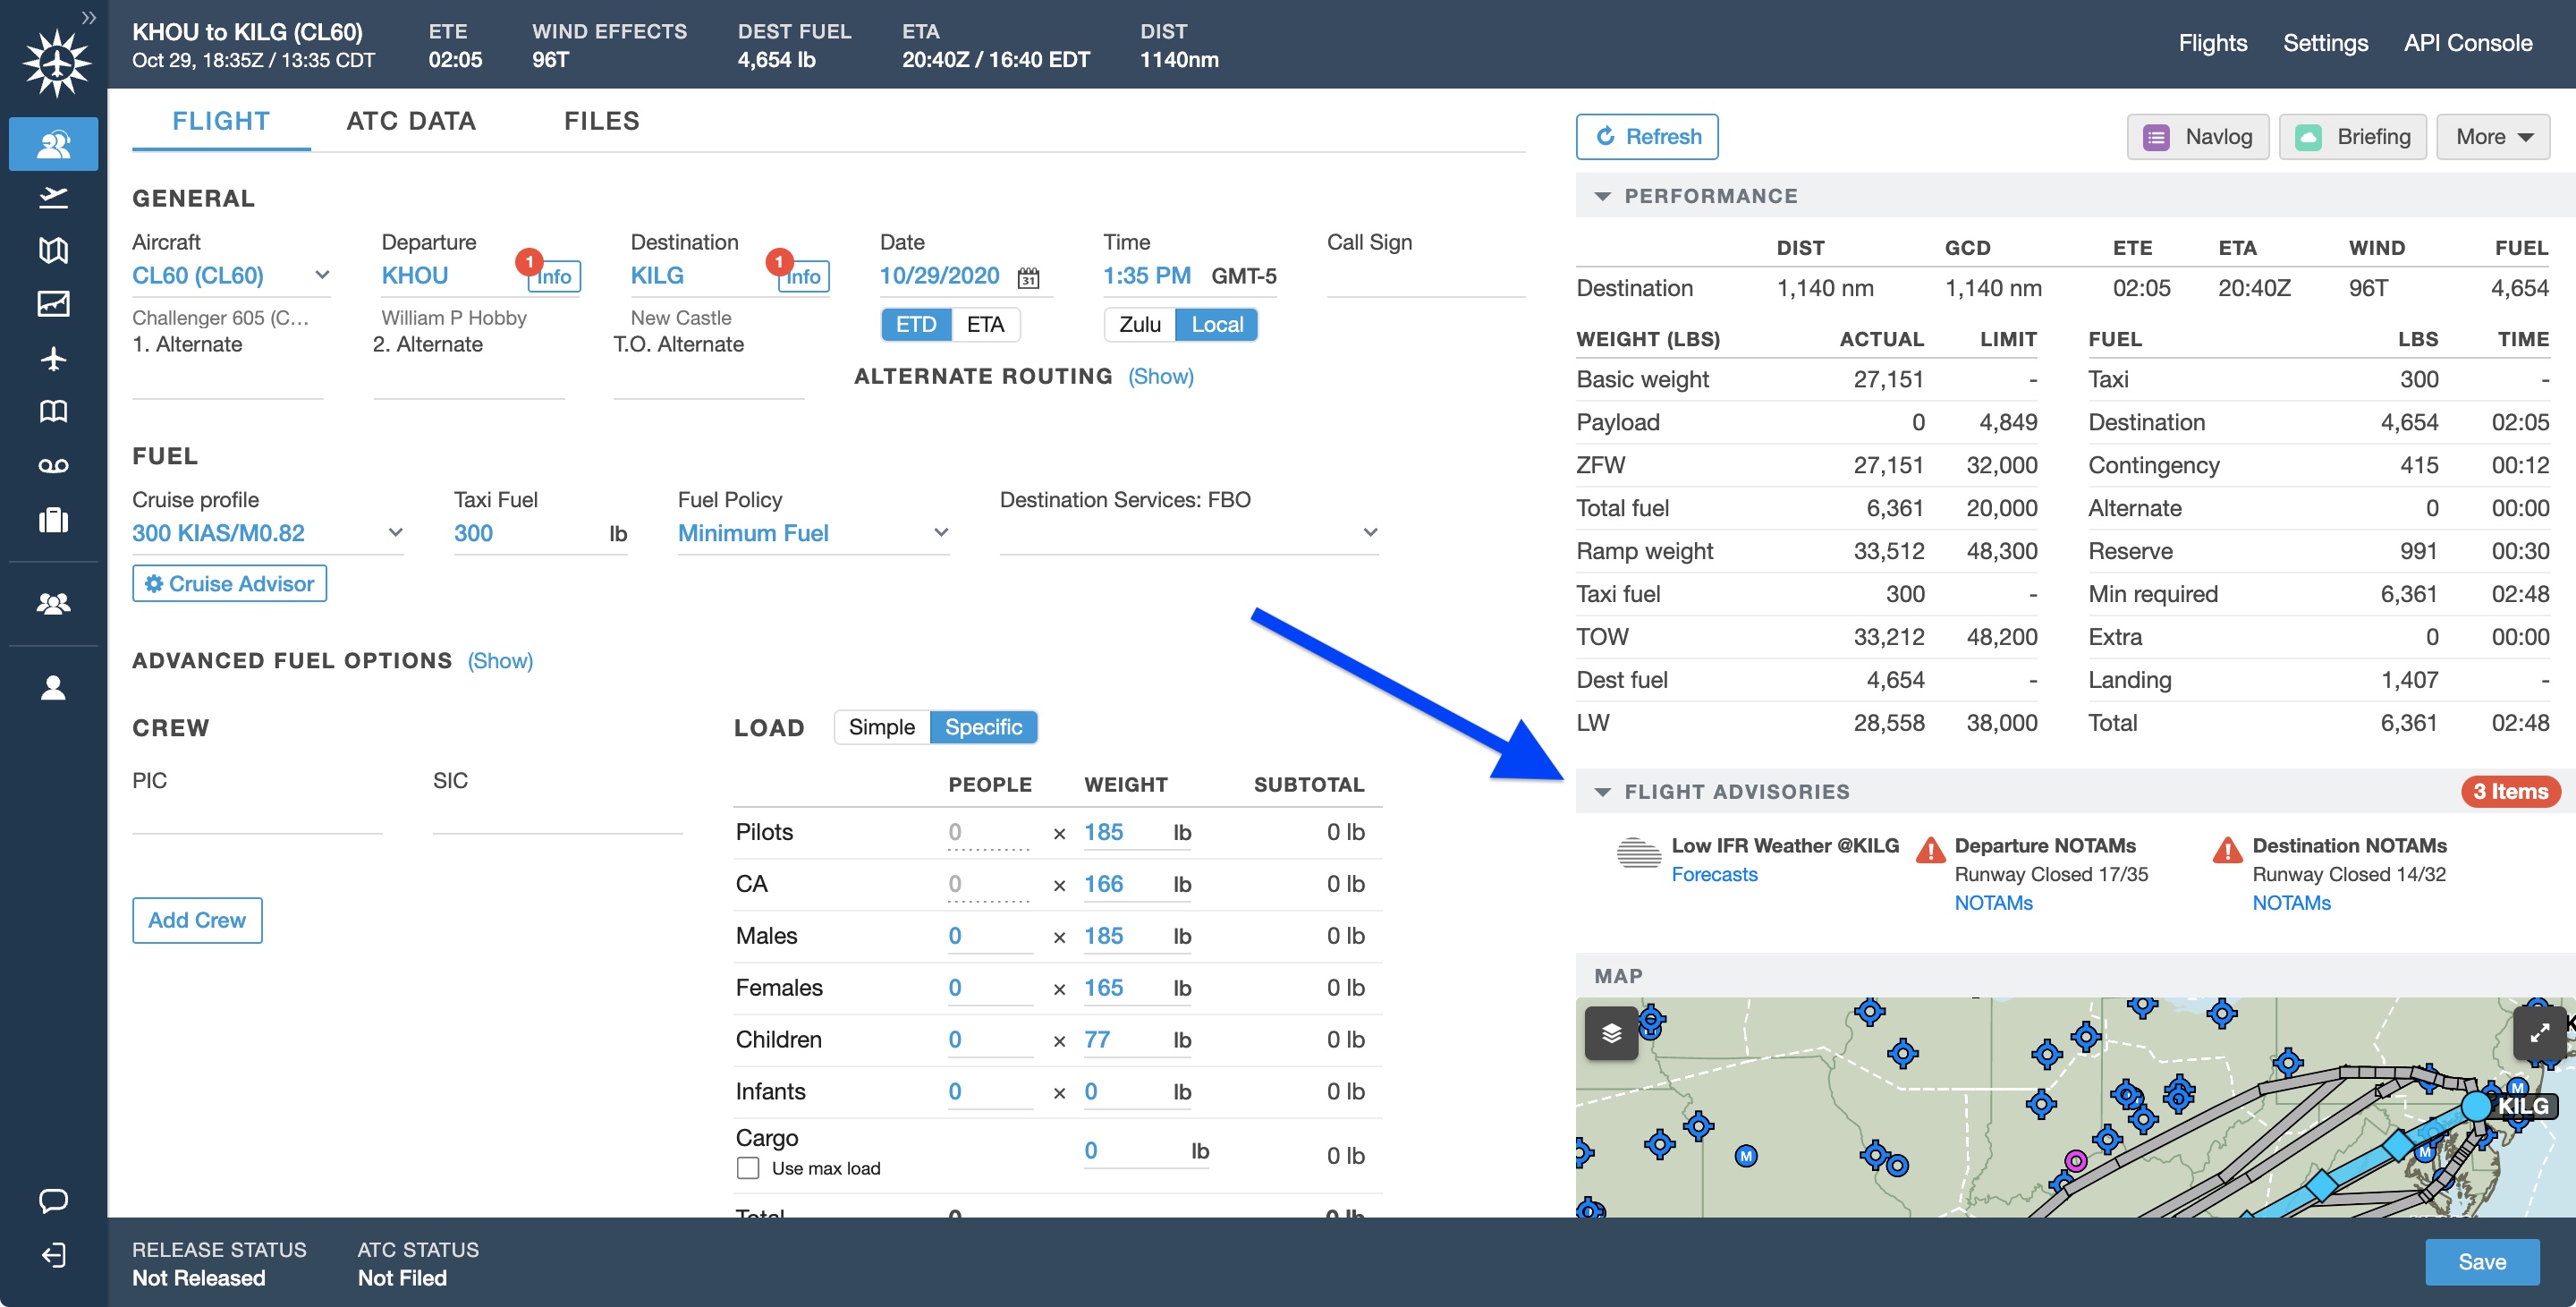Open the voicemail icon in sidebar
The image size is (2576, 1307).
(x=53, y=466)
